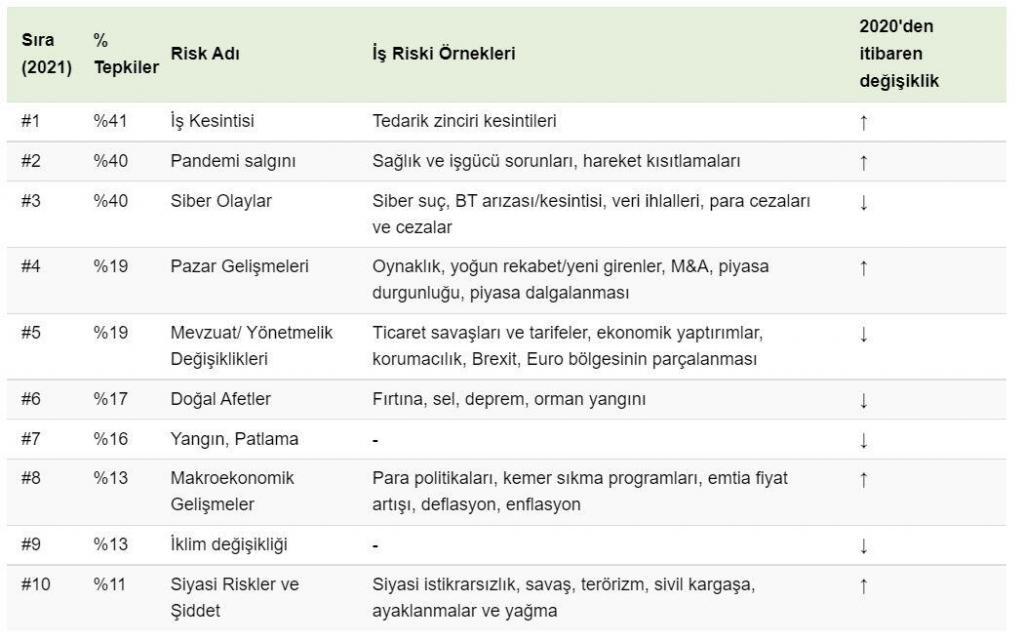Select the #10 rank cell
The width and height of the screenshot is (1024, 642).
35,585
